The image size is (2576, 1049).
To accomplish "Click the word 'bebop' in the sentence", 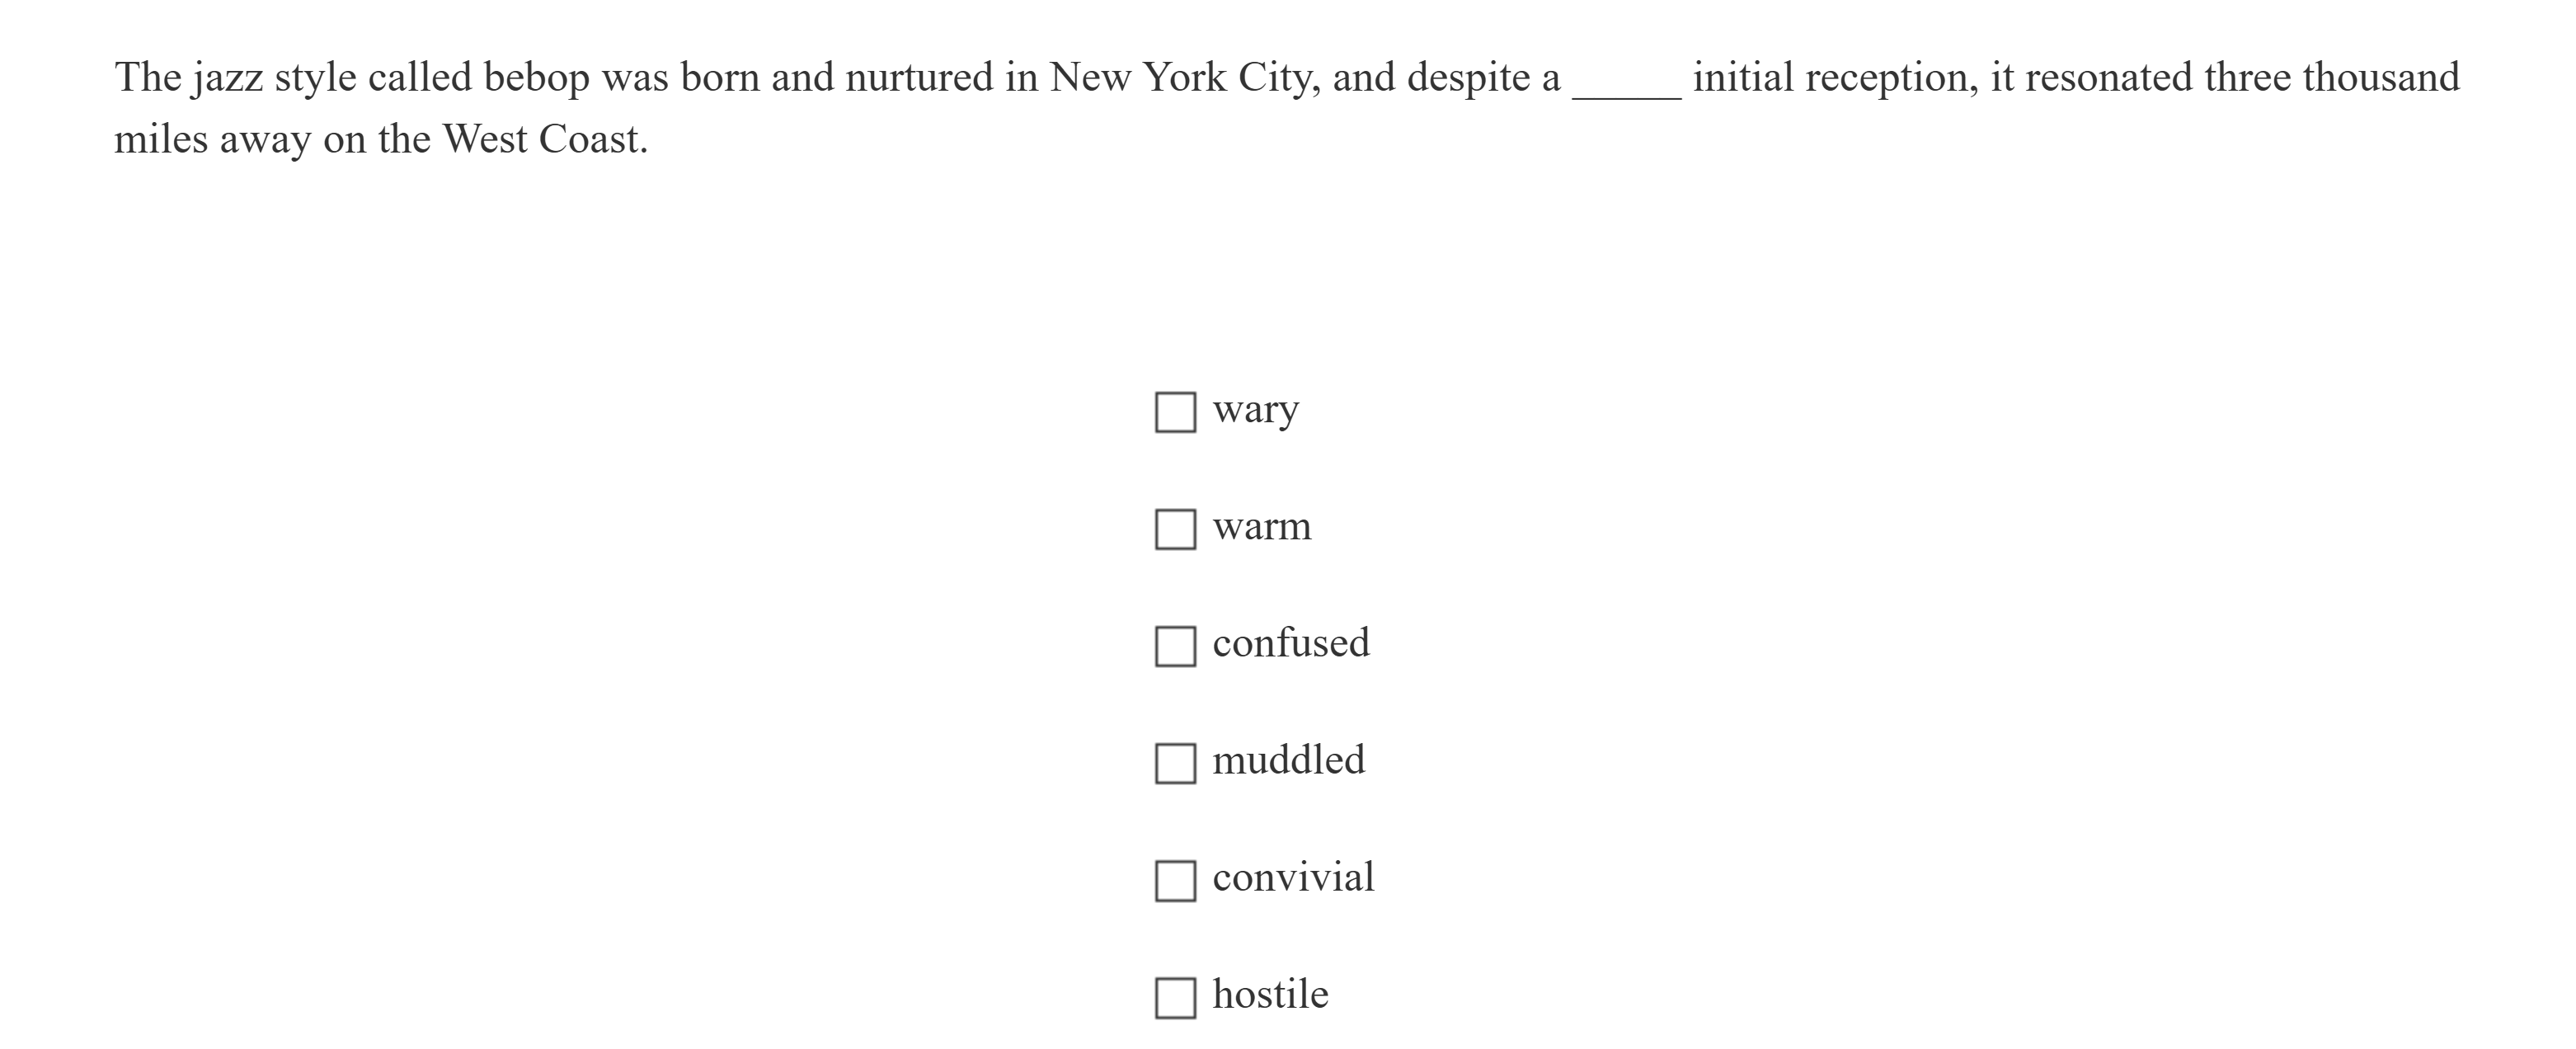I will tap(536, 78).
